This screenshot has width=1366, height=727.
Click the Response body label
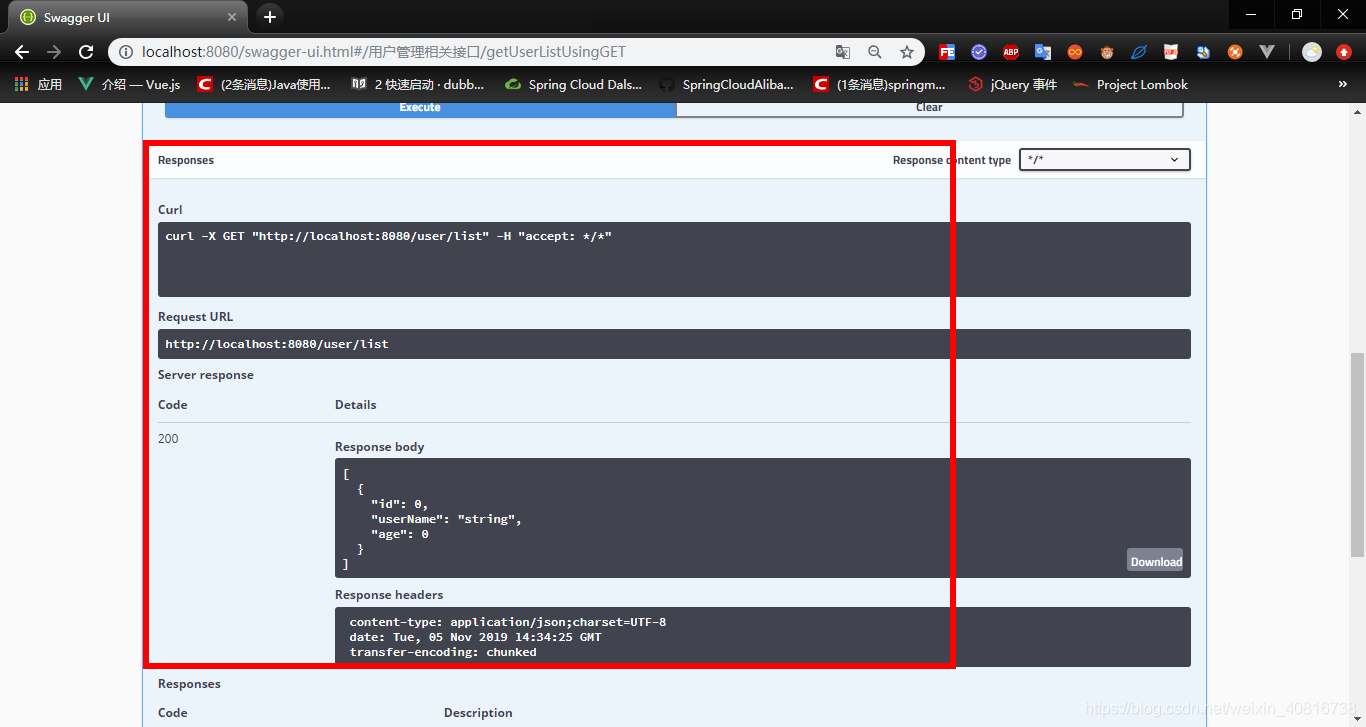click(x=380, y=447)
